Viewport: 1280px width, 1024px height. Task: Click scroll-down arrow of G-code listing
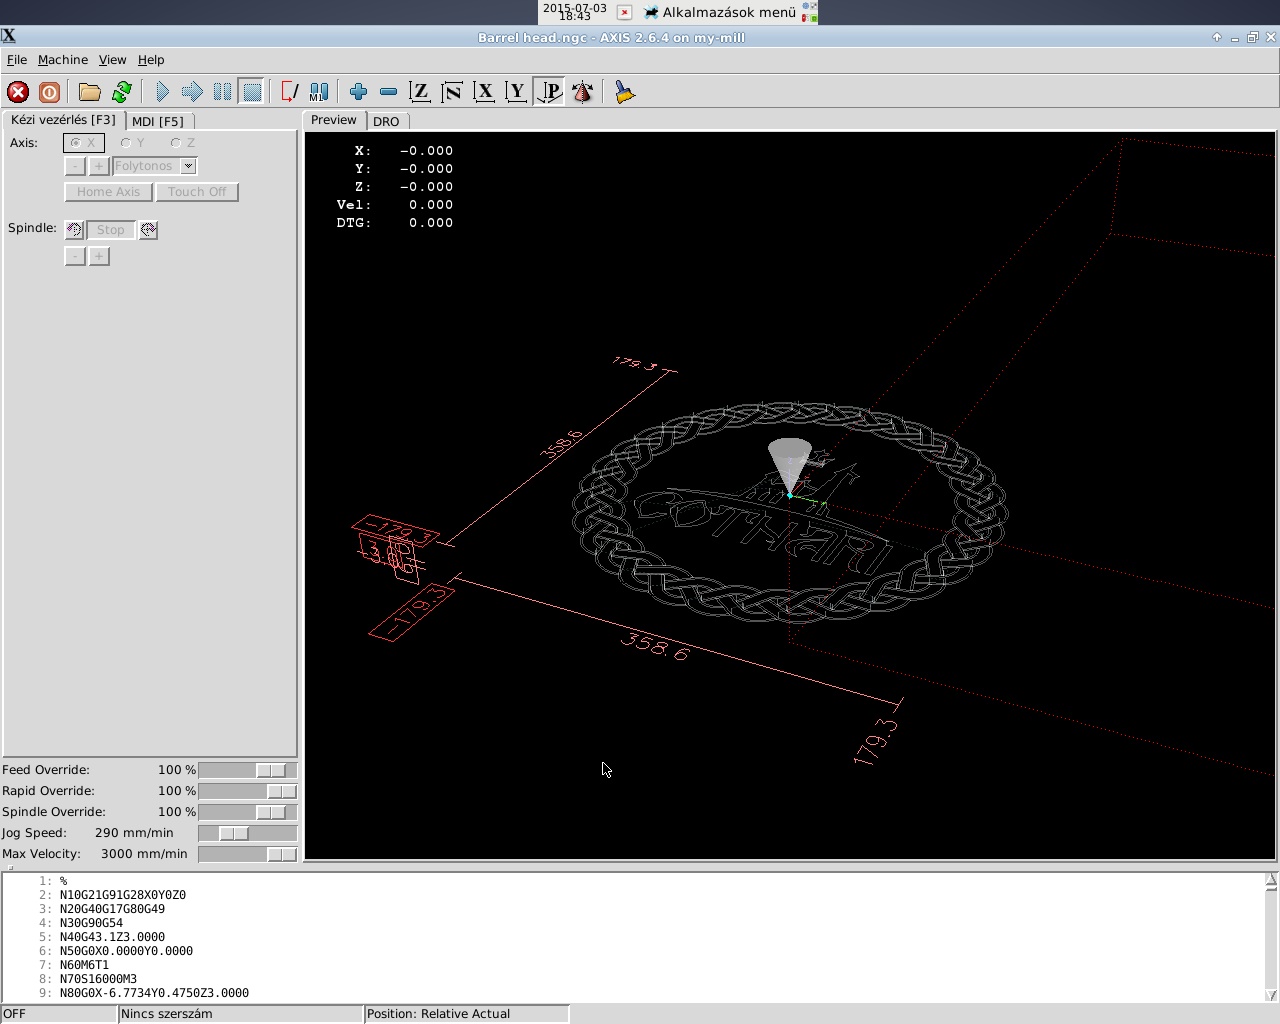click(x=1271, y=995)
